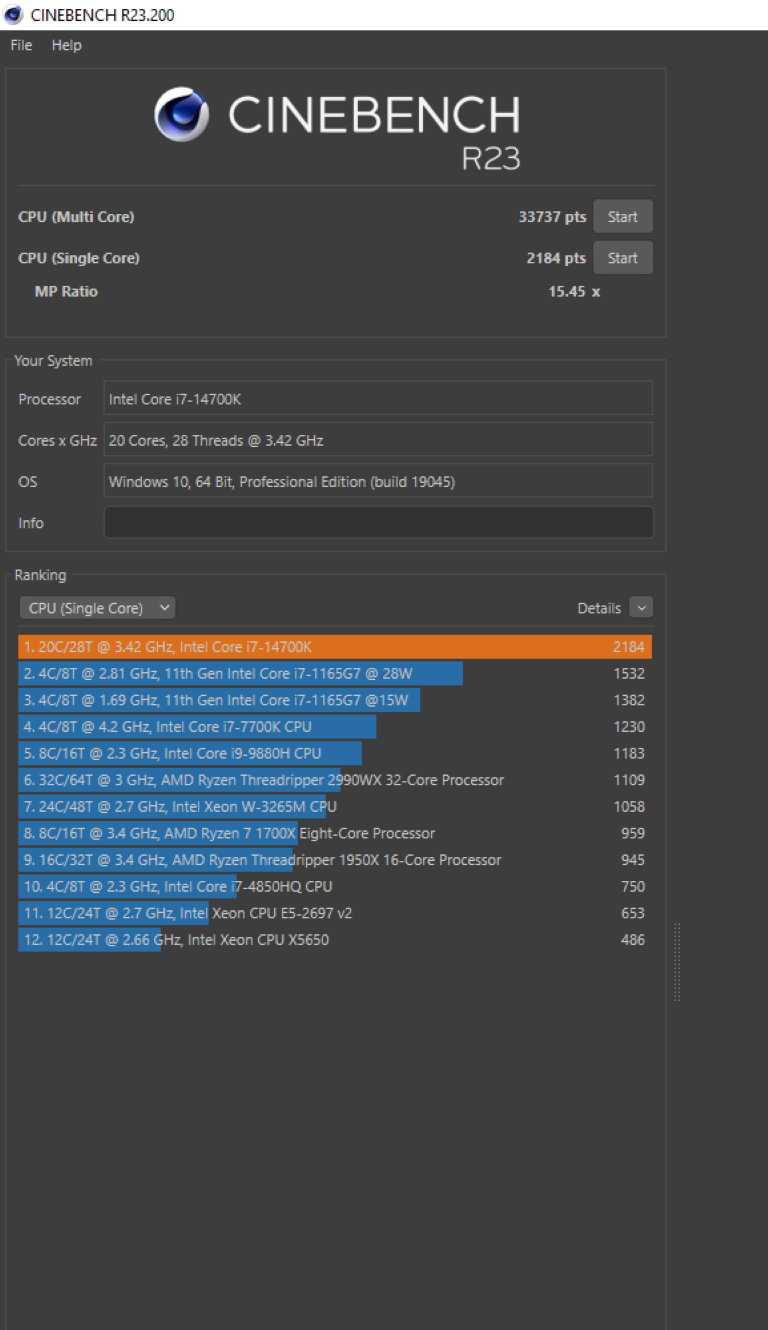Click the dotted panel splitter handle
768x1330 pixels.
677,962
